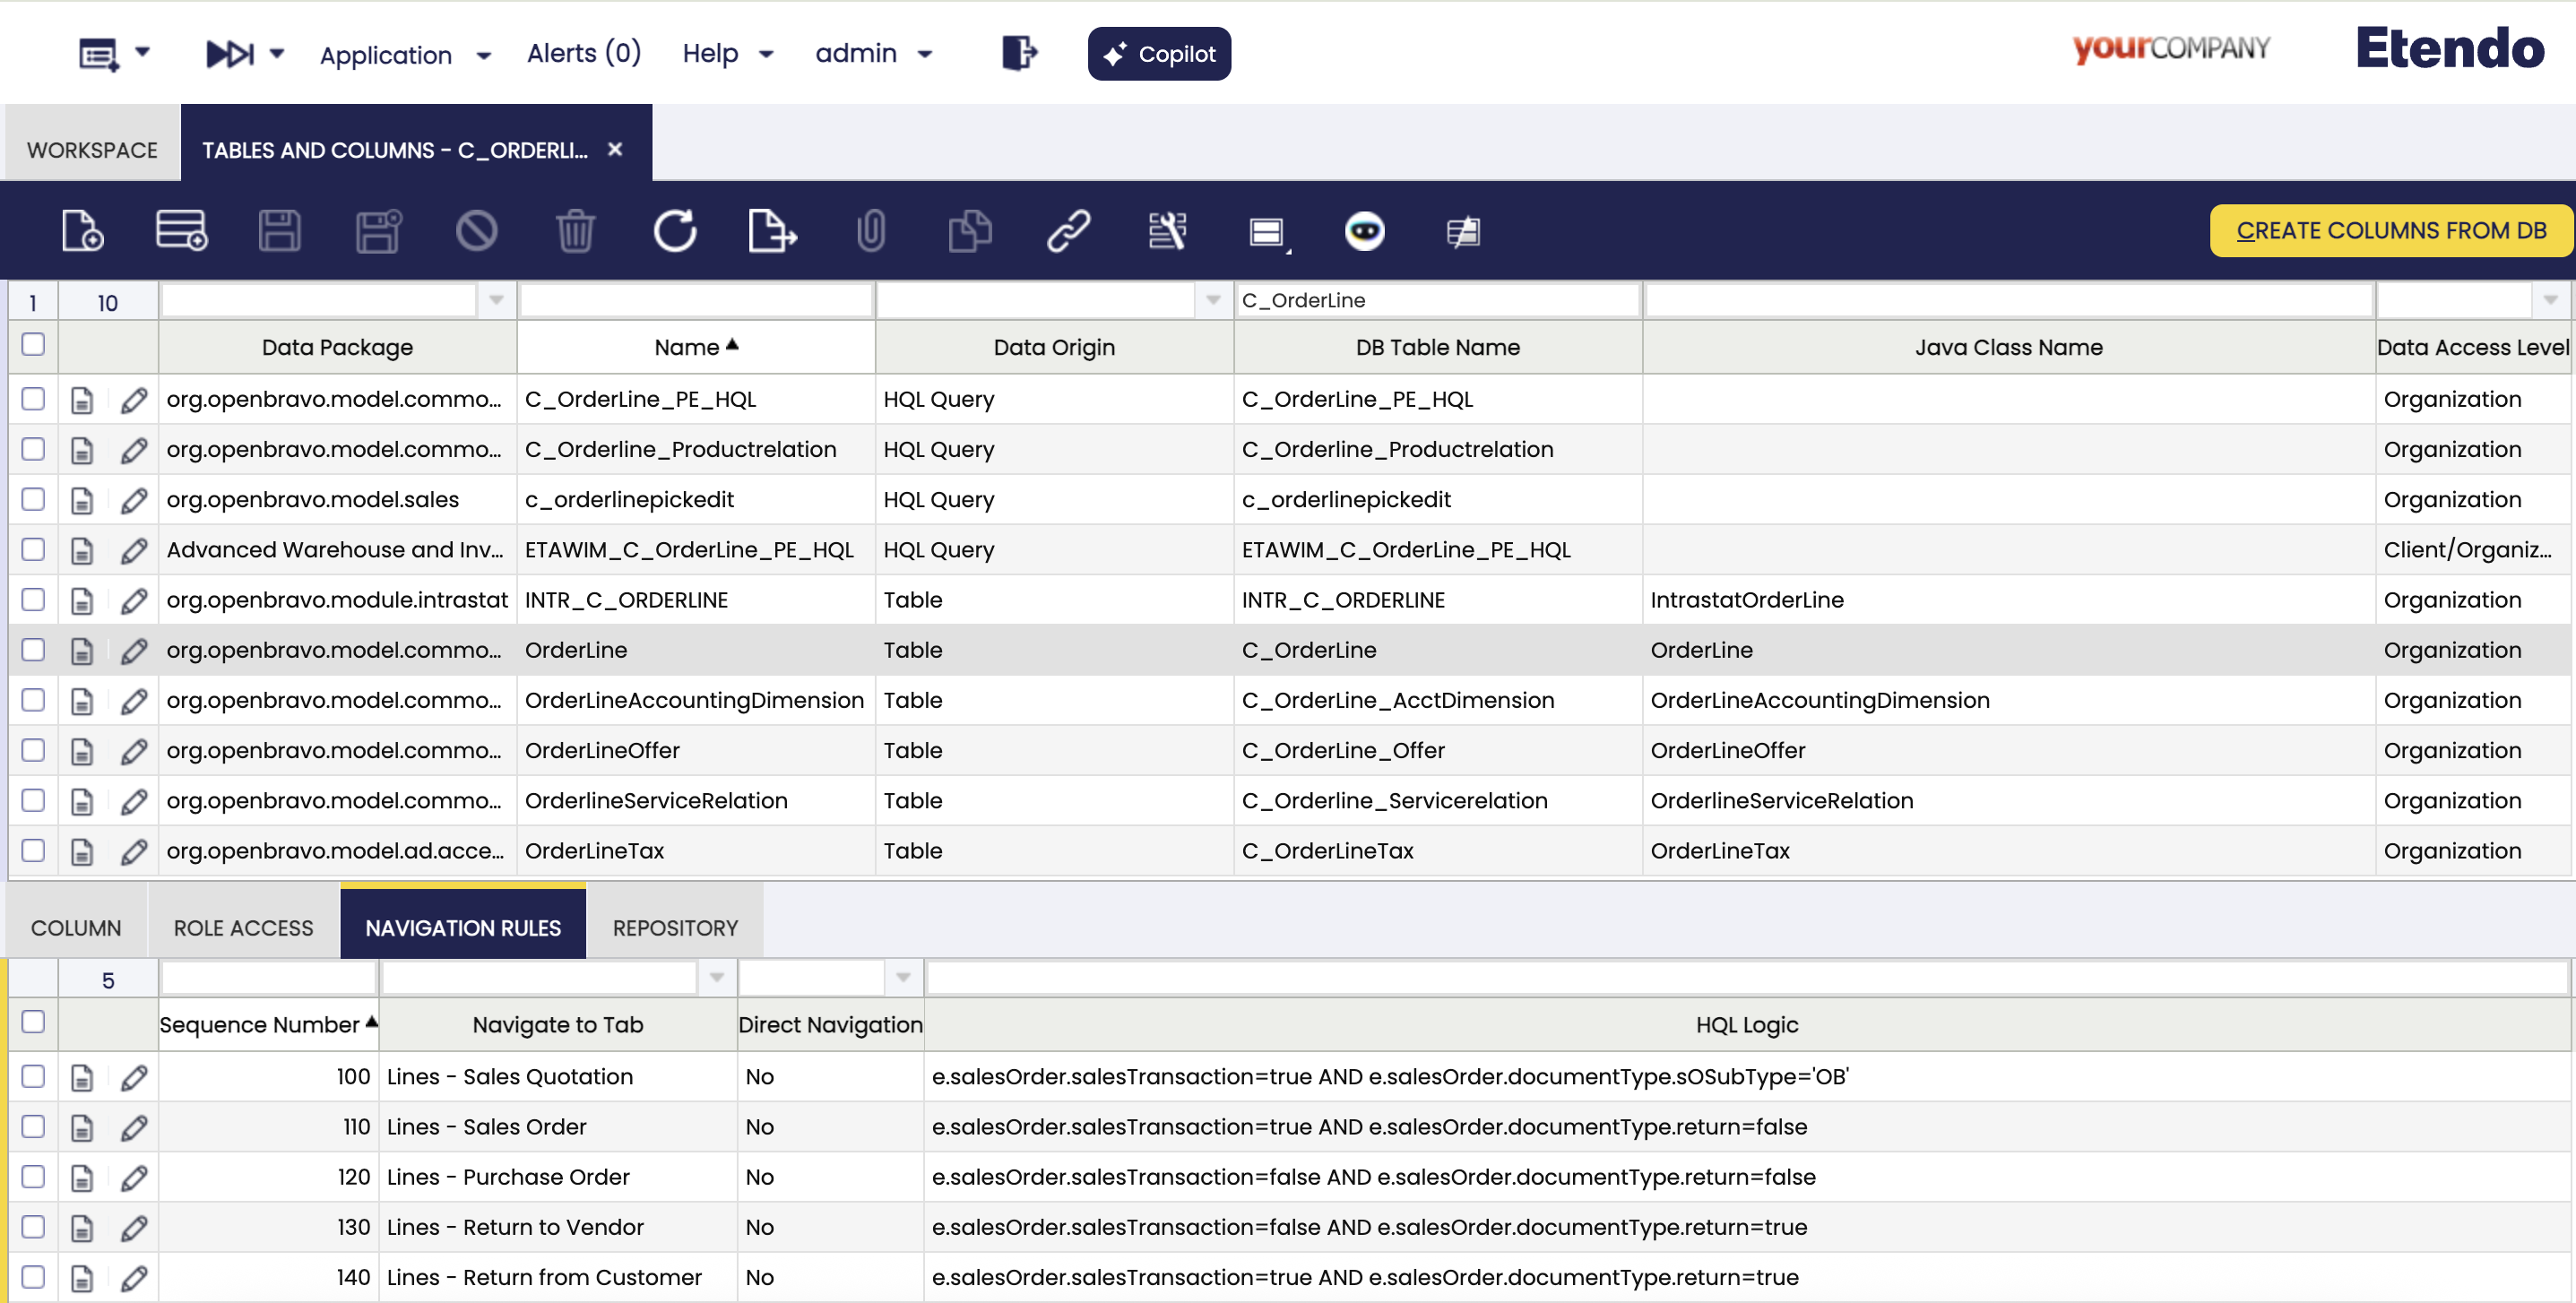Click the new document toolbar icon
Screen dimensions: 2576x1303
[82, 231]
